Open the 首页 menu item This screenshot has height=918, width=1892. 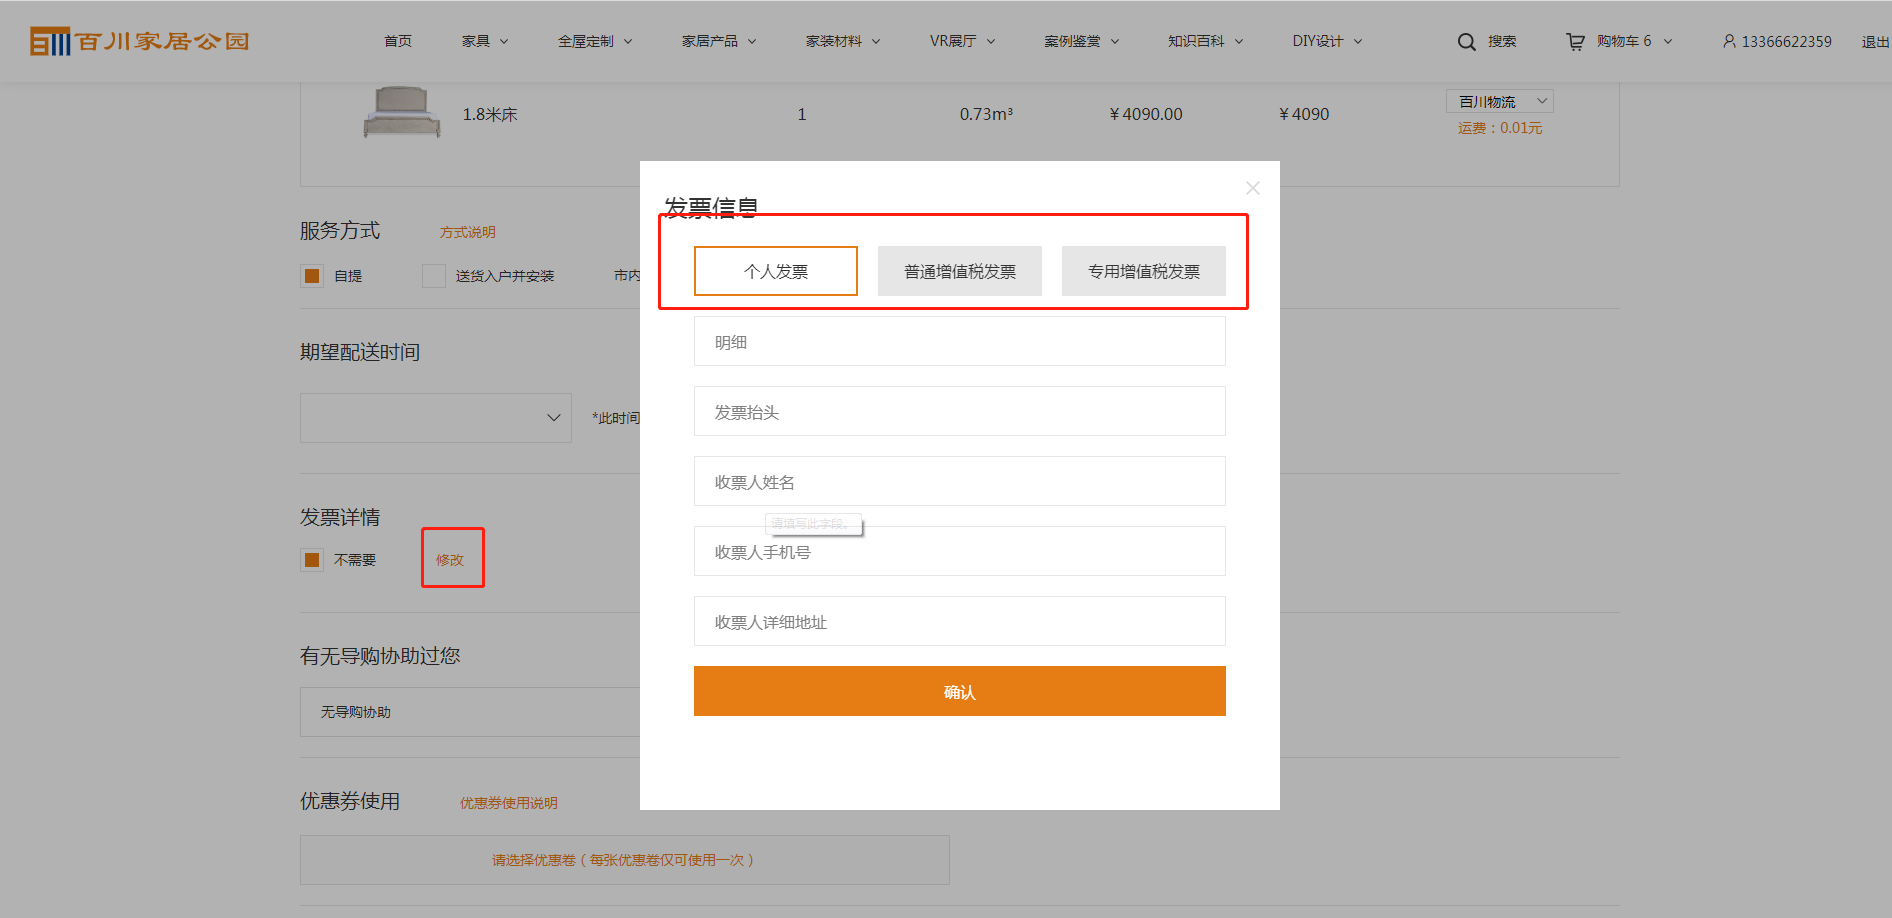point(398,41)
